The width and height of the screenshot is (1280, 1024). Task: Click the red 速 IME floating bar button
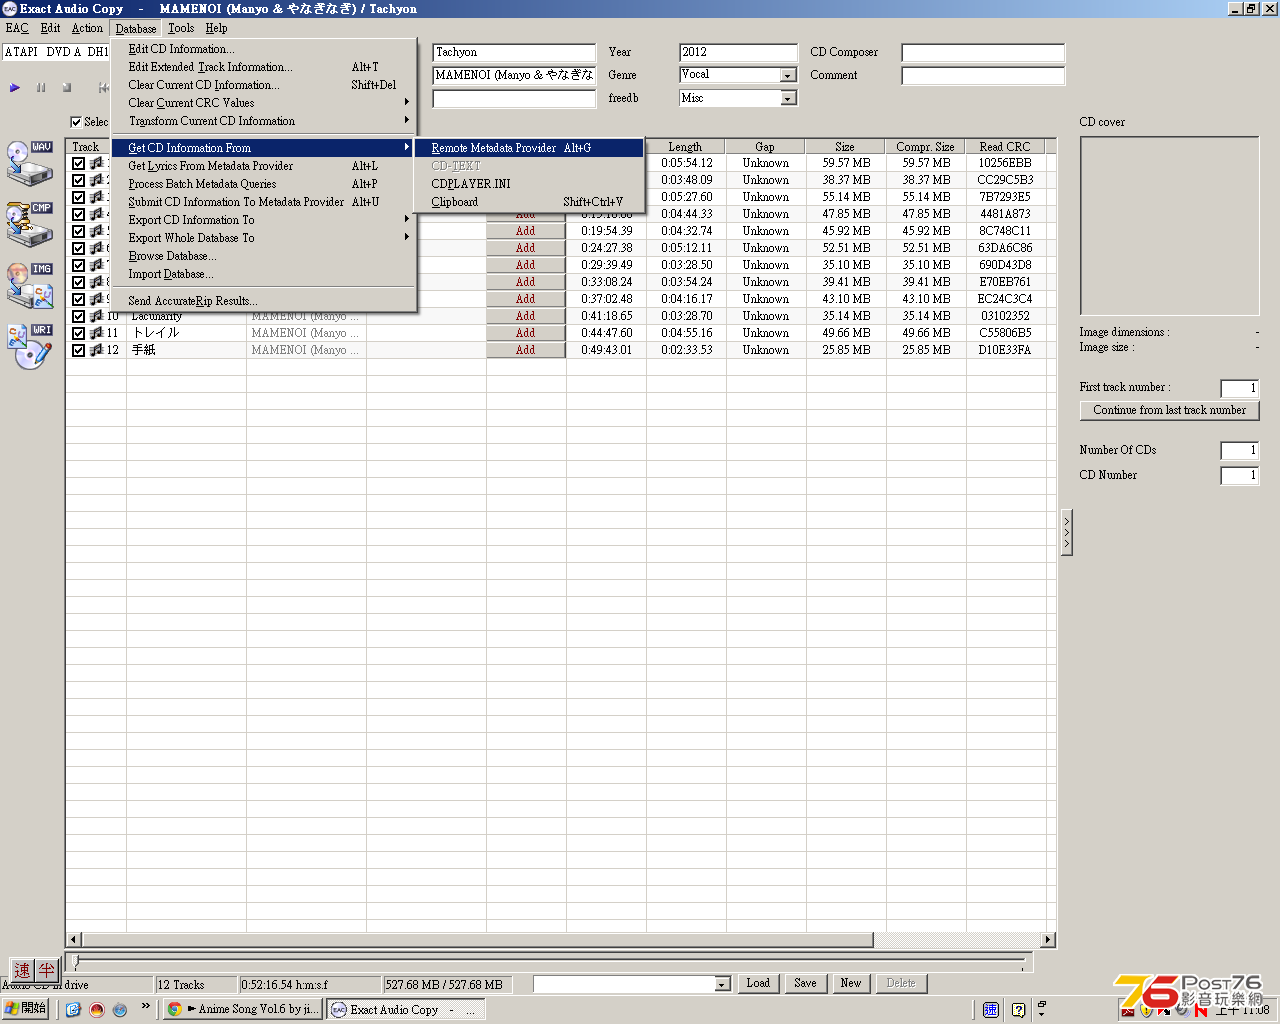coord(22,970)
